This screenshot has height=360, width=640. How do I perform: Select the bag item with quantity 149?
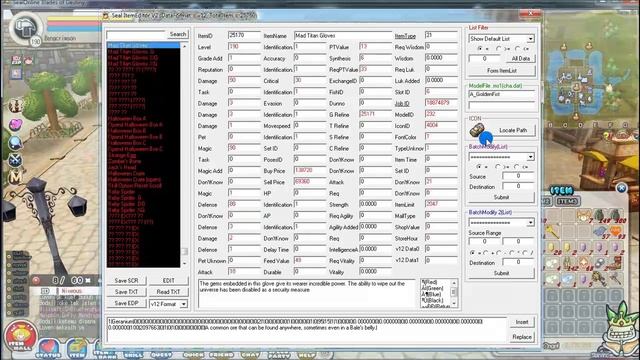(x=600, y=216)
